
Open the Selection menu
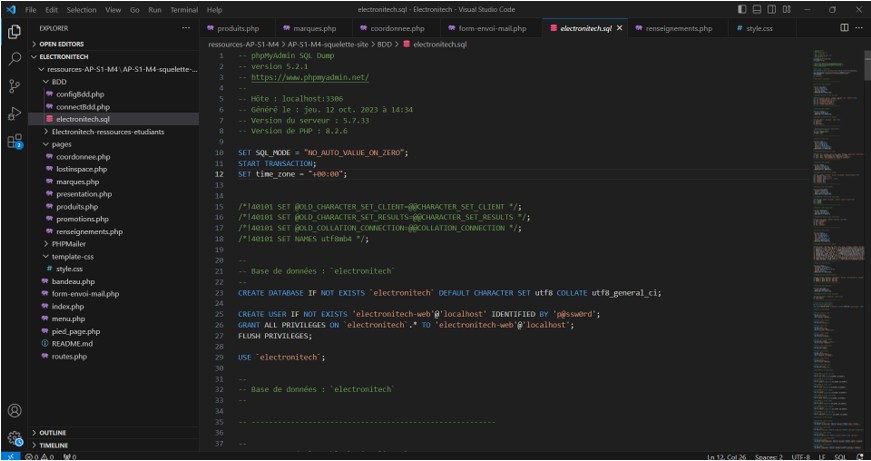point(81,10)
